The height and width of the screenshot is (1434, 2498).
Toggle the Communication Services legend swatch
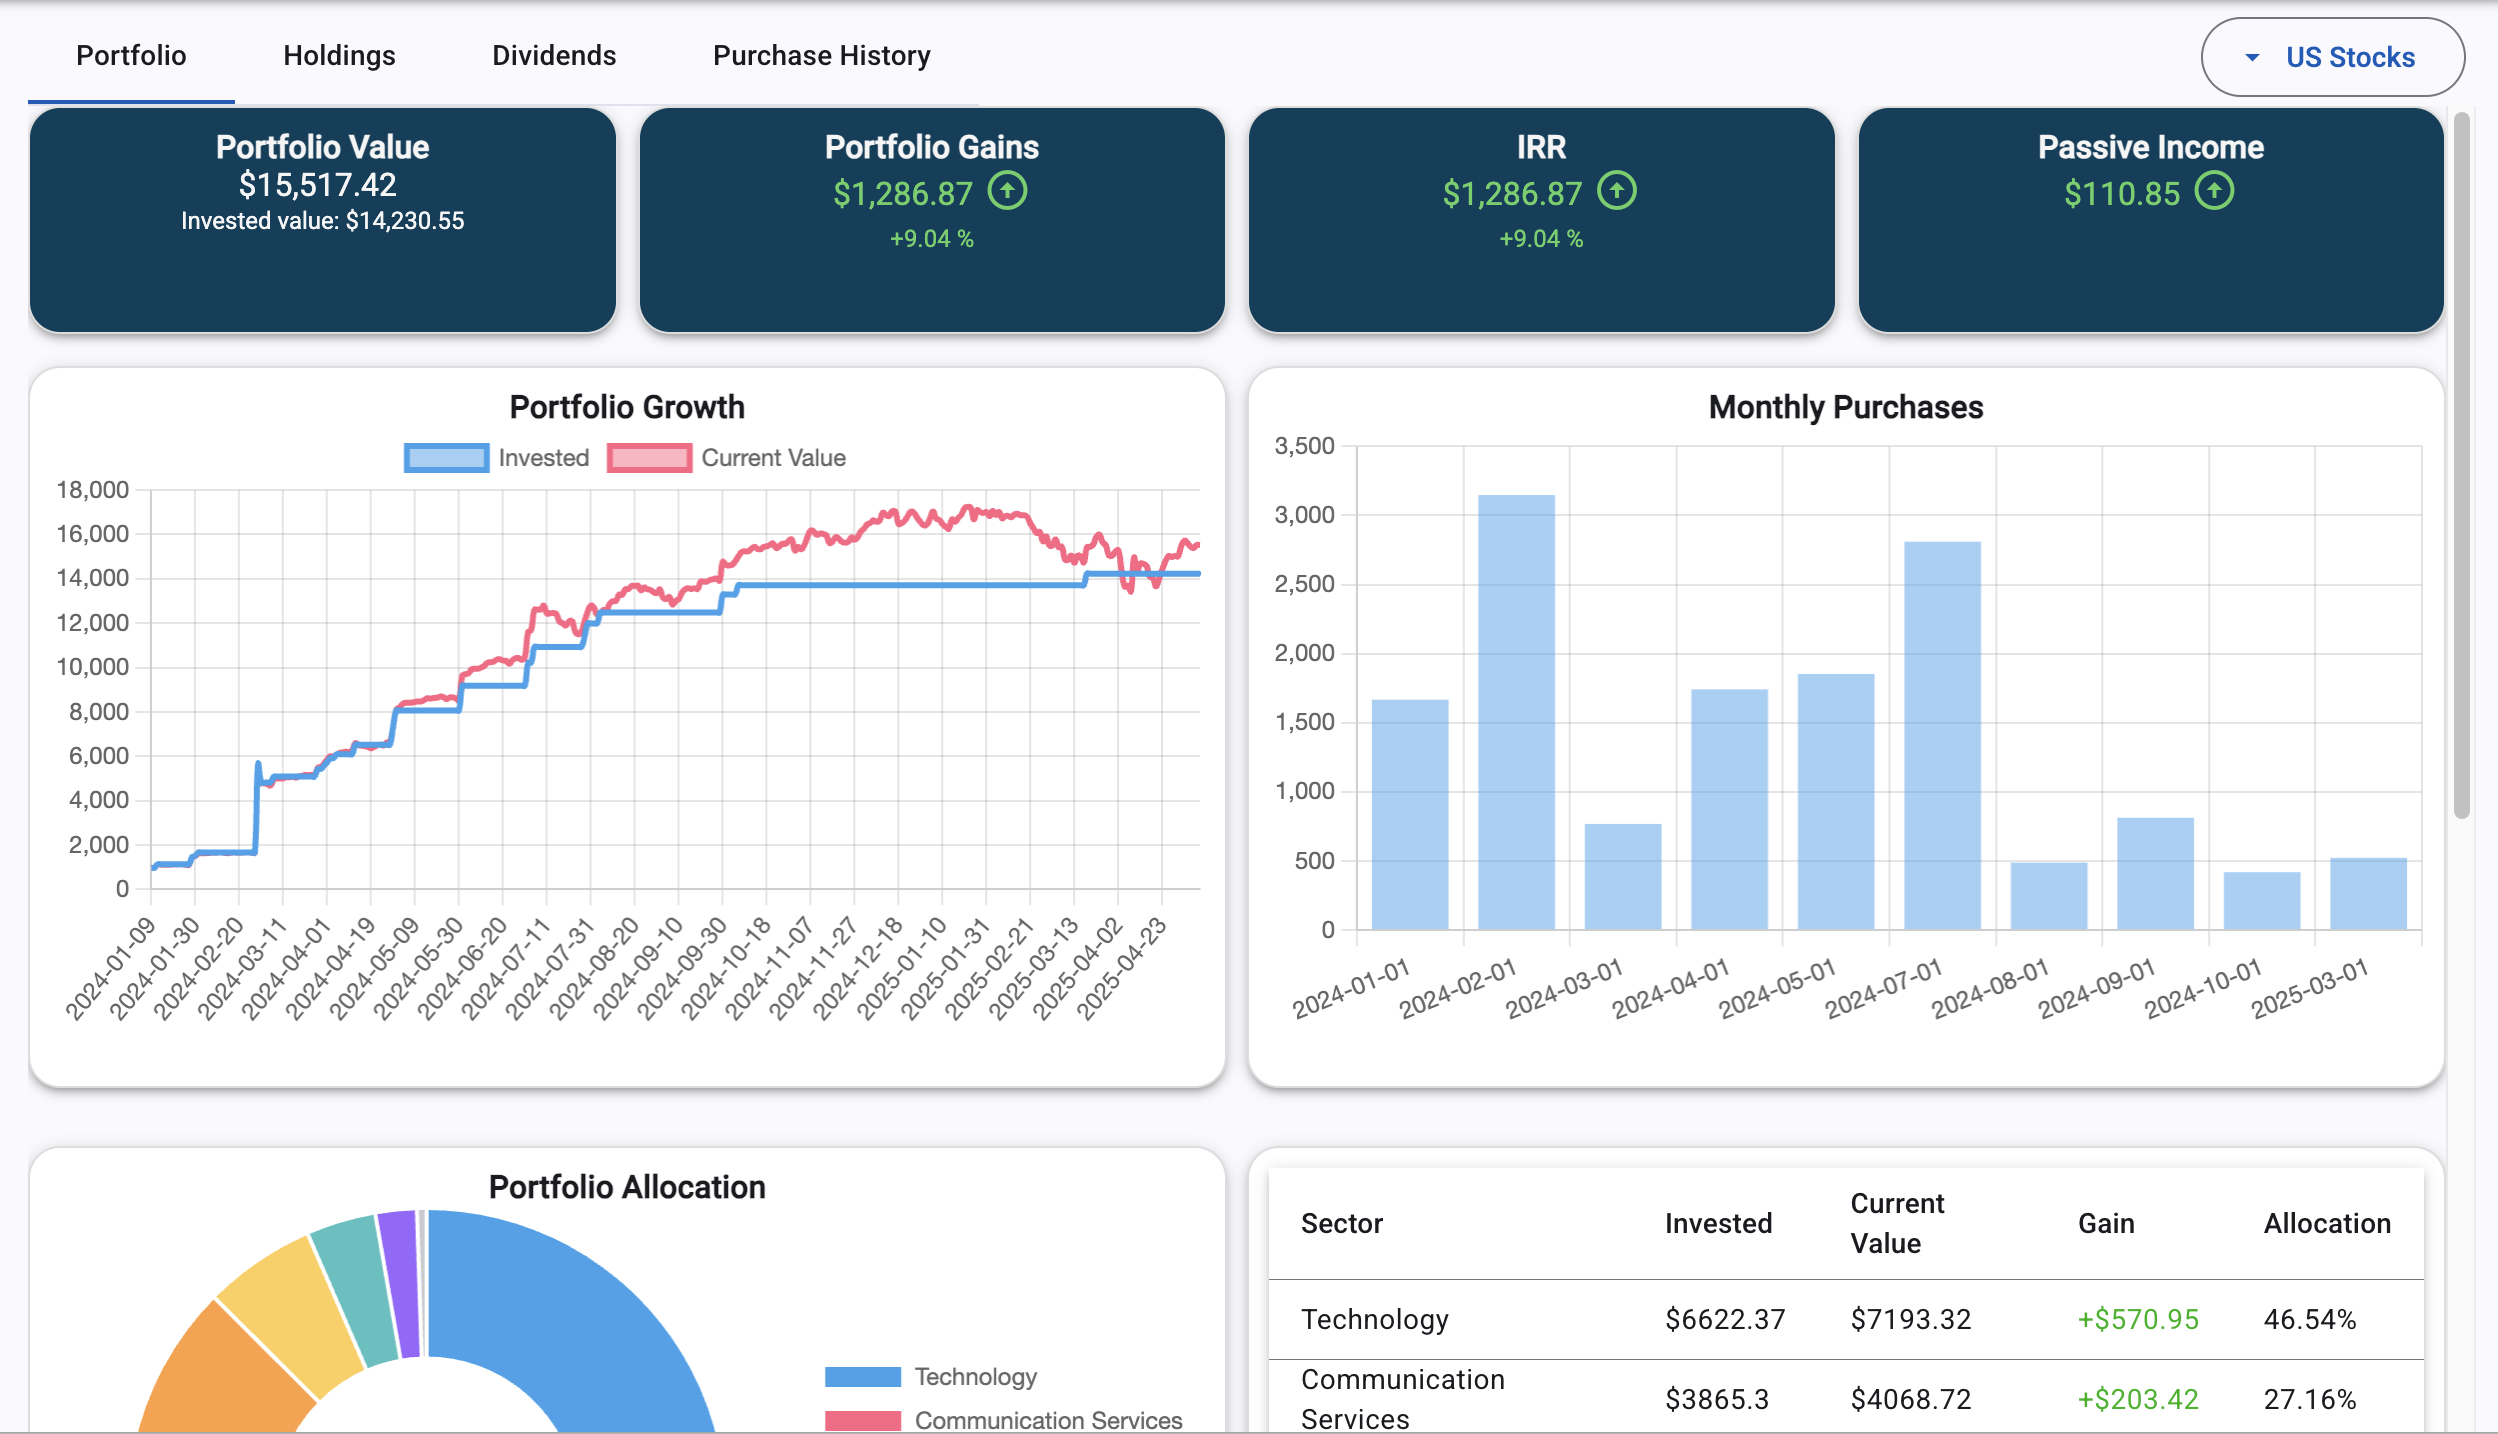[x=862, y=1421]
